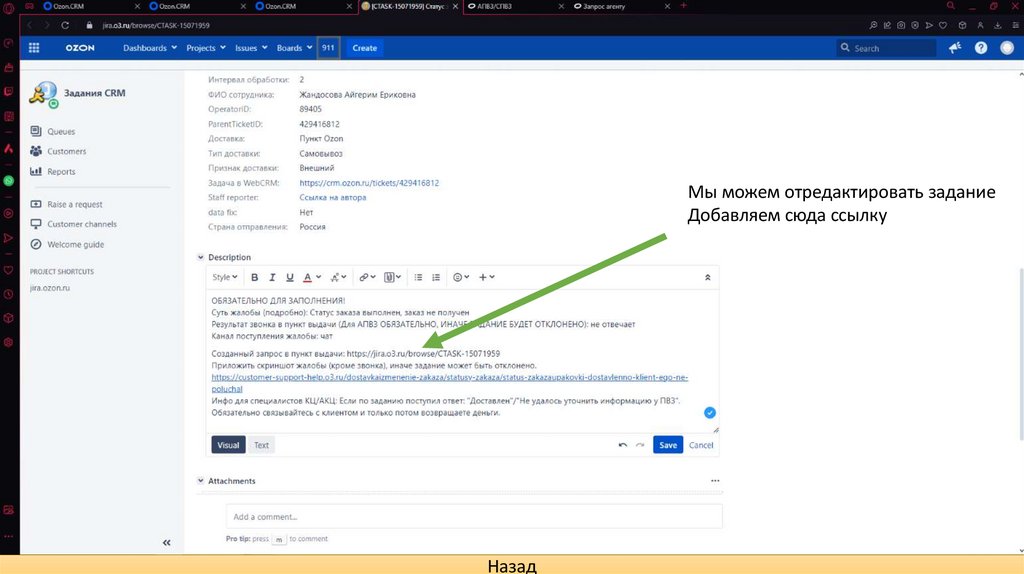Viewport: 1024px width, 574px height.
Task: Open the user profile avatar
Action: pyautogui.click(x=1006, y=48)
